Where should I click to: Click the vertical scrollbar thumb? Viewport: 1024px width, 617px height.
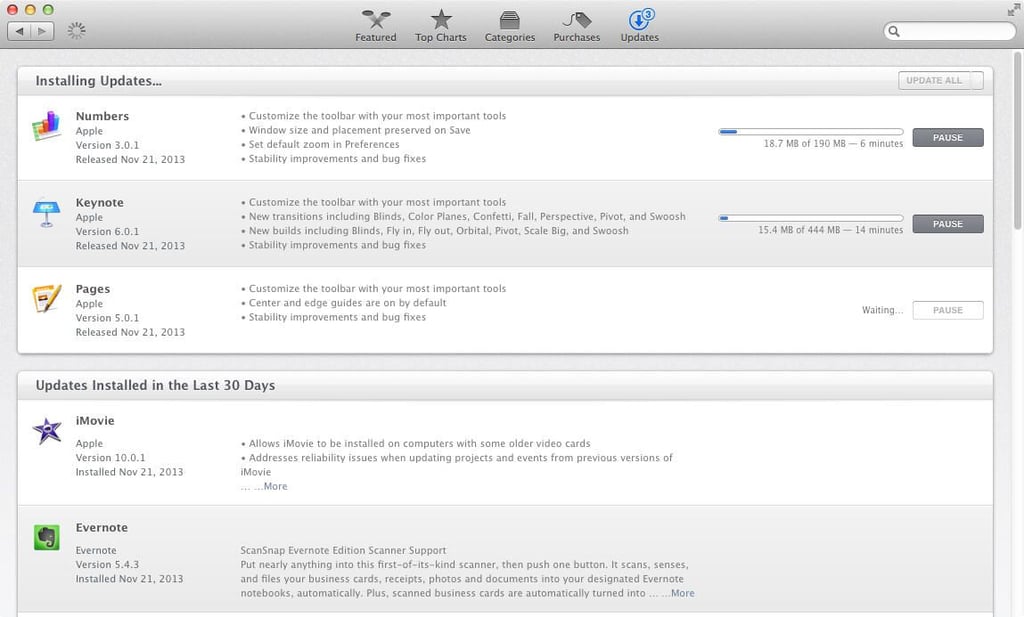coord(1017,141)
